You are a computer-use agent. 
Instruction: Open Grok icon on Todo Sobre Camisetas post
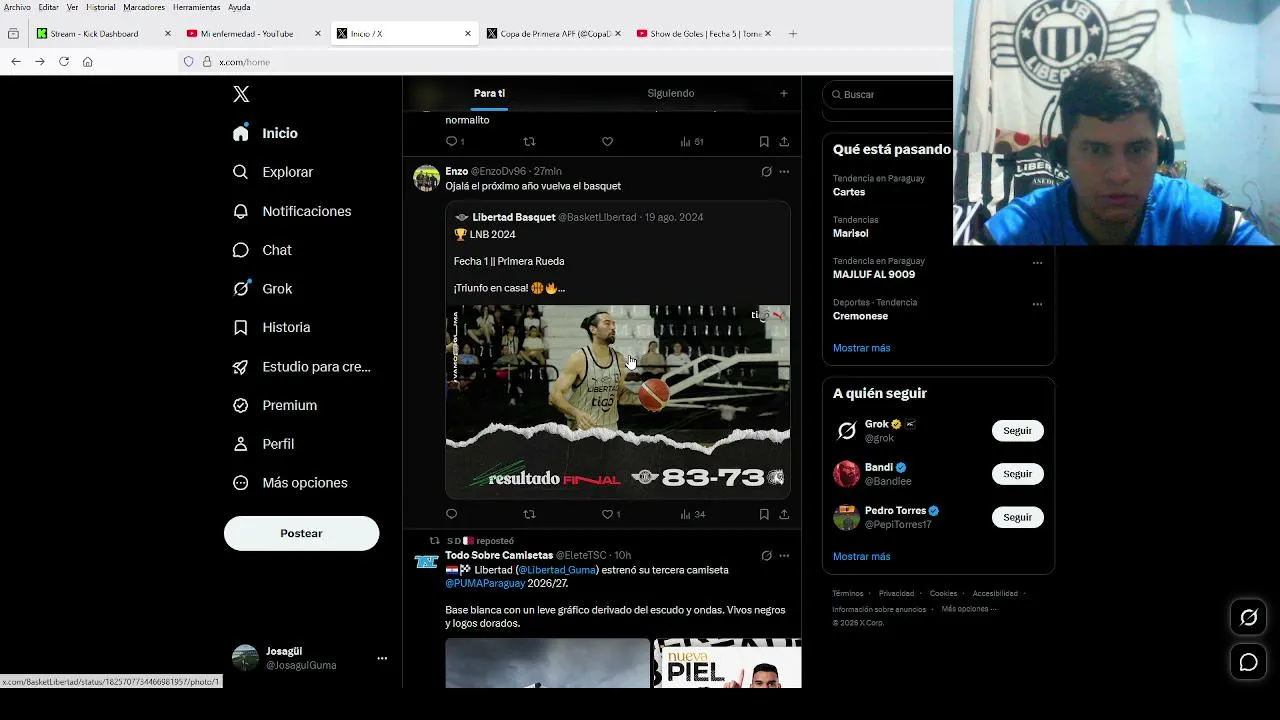(x=766, y=556)
